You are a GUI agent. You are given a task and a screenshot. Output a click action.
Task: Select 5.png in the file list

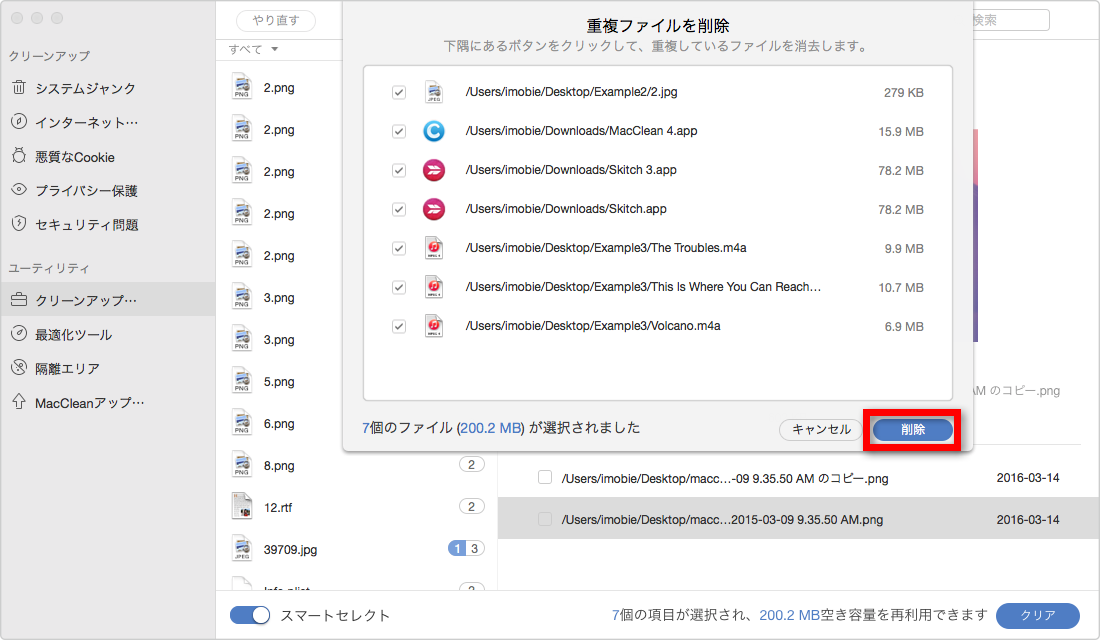[281, 381]
